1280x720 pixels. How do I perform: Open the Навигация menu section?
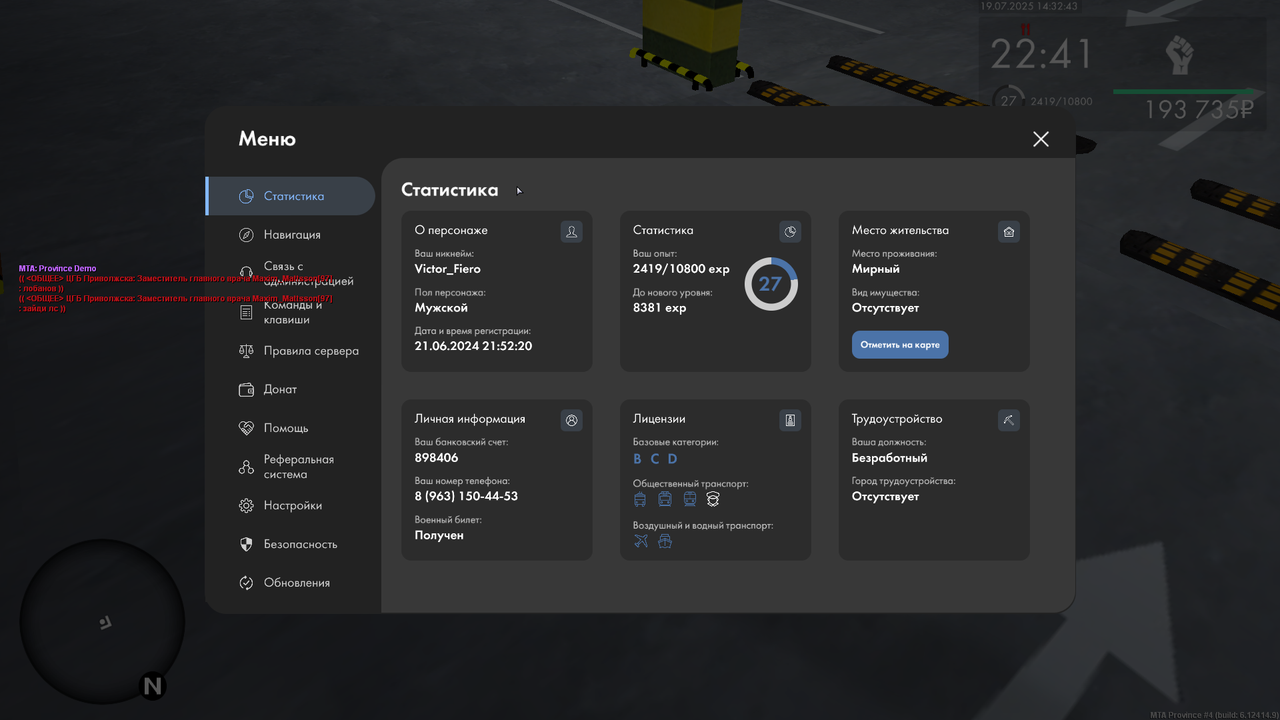290,234
